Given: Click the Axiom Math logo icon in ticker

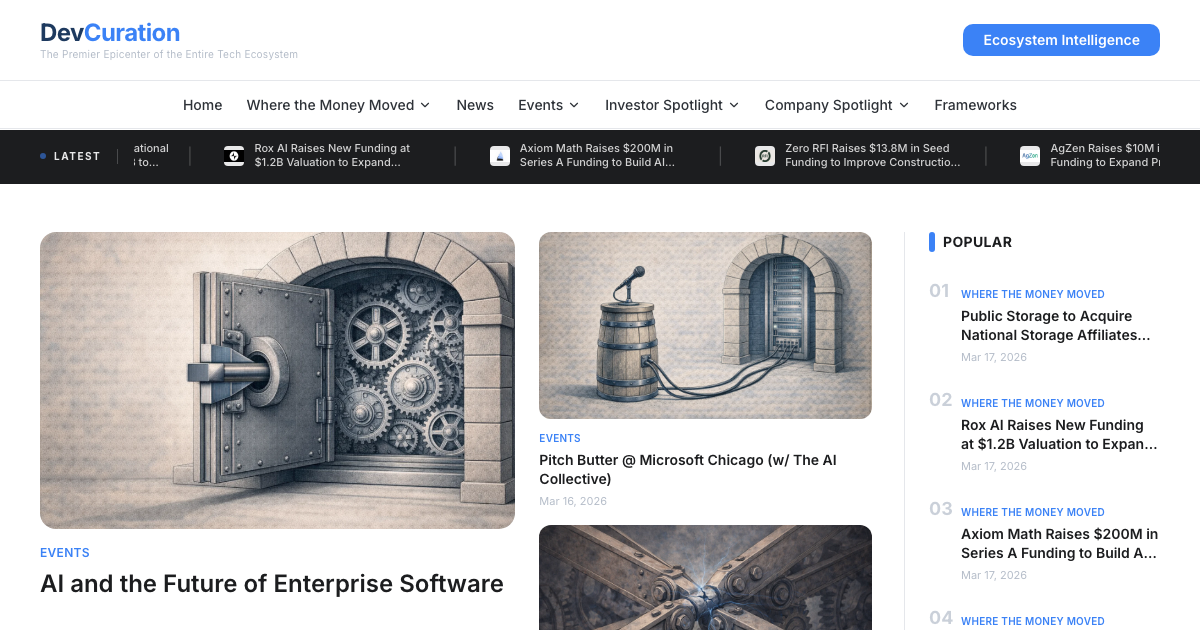Looking at the screenshot, I should 500,156.
